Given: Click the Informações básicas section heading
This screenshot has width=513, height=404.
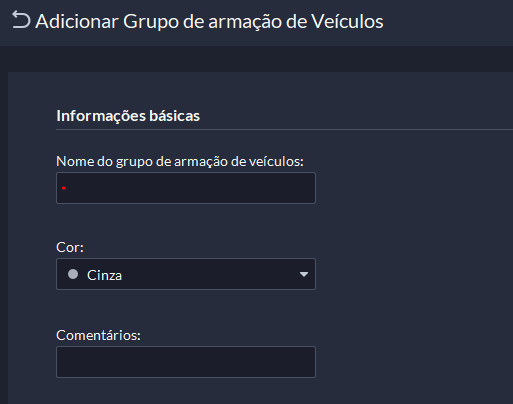Looking at the screenshot, I should tap(128, 116).
